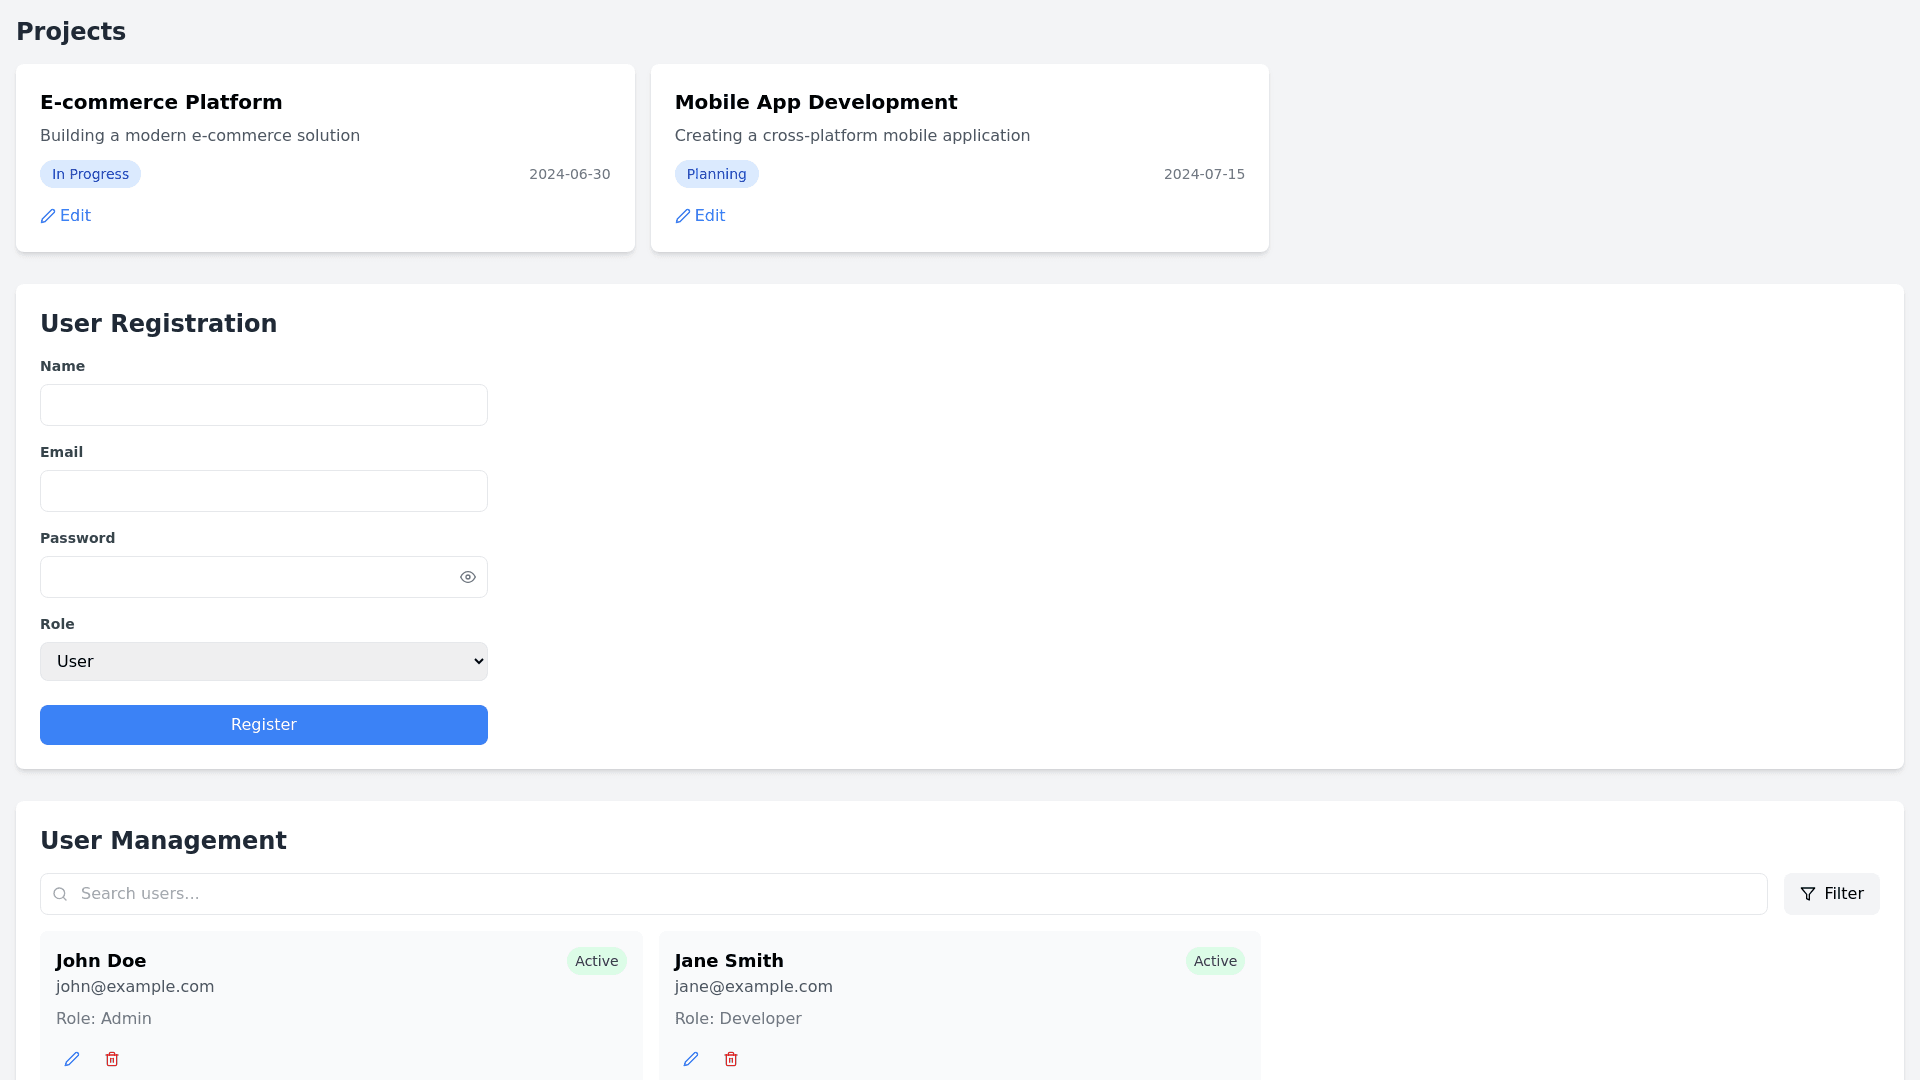Viewport: 1920px width, 1080px height.
Task: Click Jane Smith's pencil edit icon
Action: pyautogui.click(x=691, y=1059)
